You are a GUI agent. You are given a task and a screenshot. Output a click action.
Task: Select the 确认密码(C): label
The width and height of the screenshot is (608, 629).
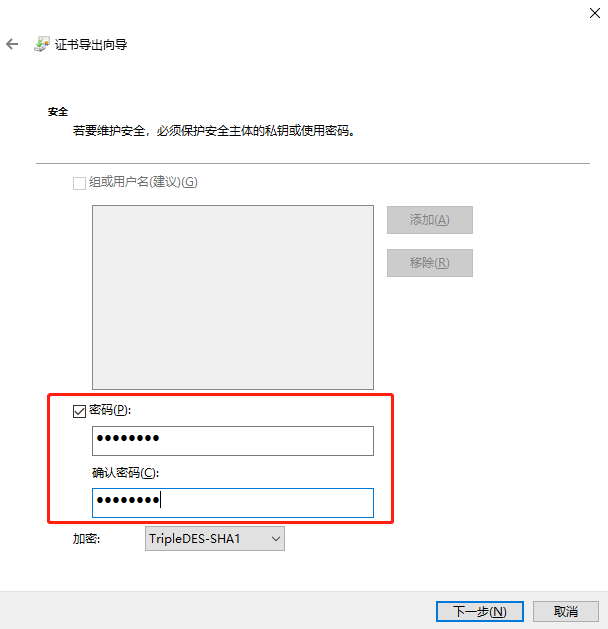point(125,473)
